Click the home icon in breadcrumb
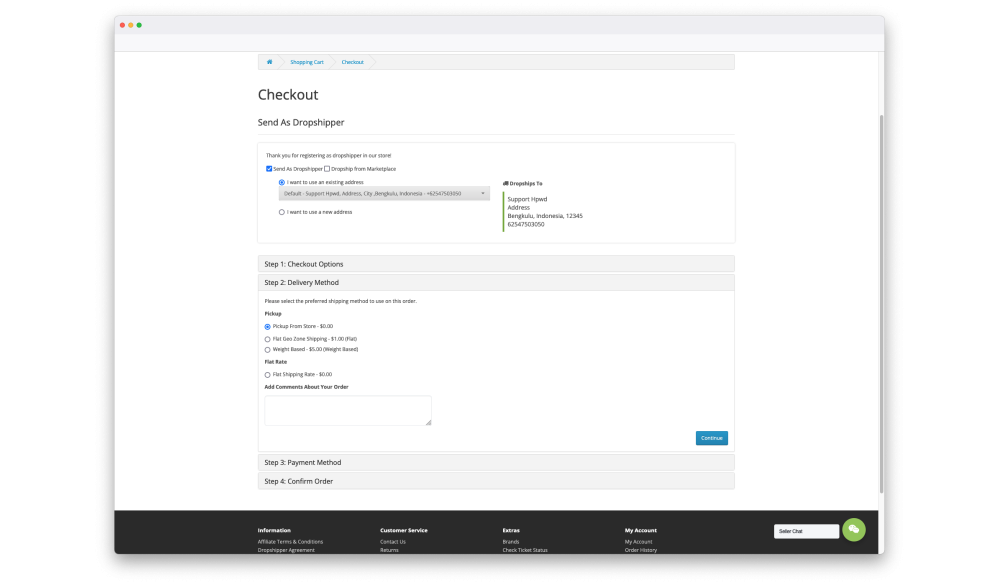The width and height of the screenshot is (1000, 585). tap(269, 62)
